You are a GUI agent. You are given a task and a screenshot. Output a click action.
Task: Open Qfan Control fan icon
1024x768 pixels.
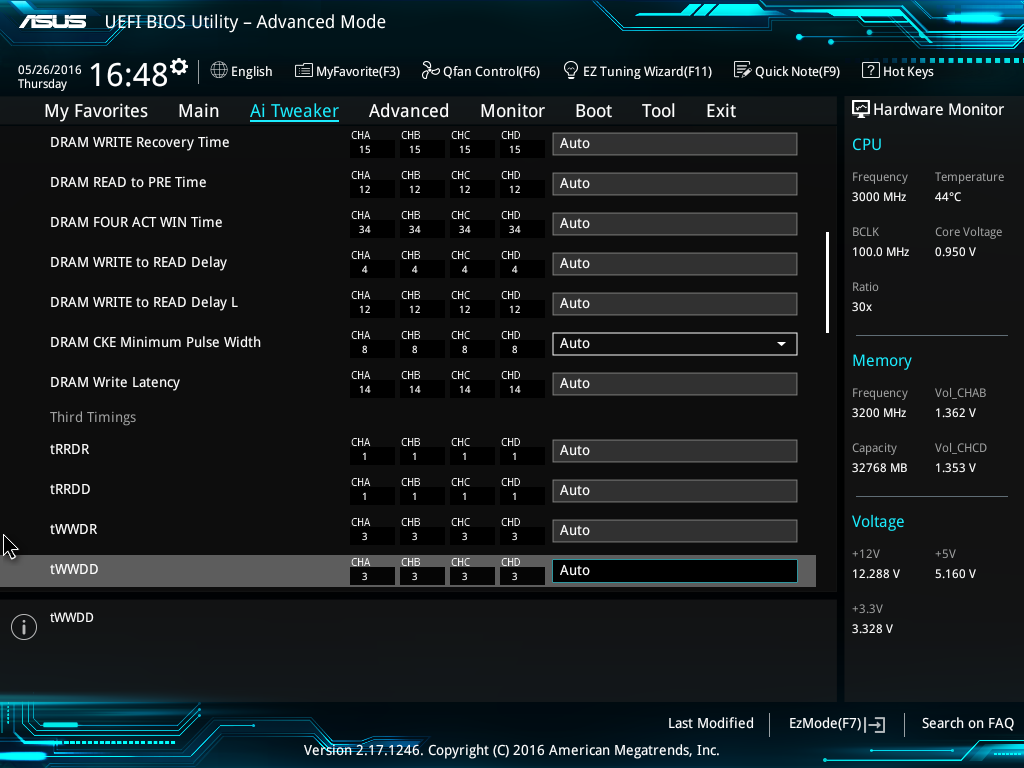pos(430,70)
